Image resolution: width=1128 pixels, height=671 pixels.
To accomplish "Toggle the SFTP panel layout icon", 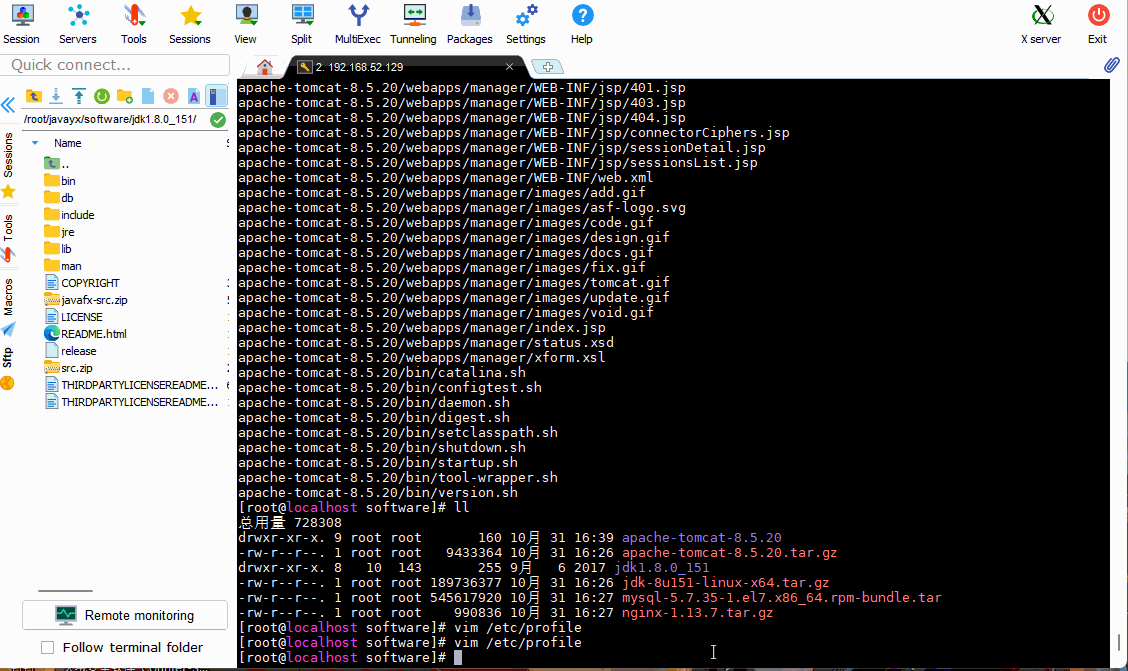I will [216, 96].
